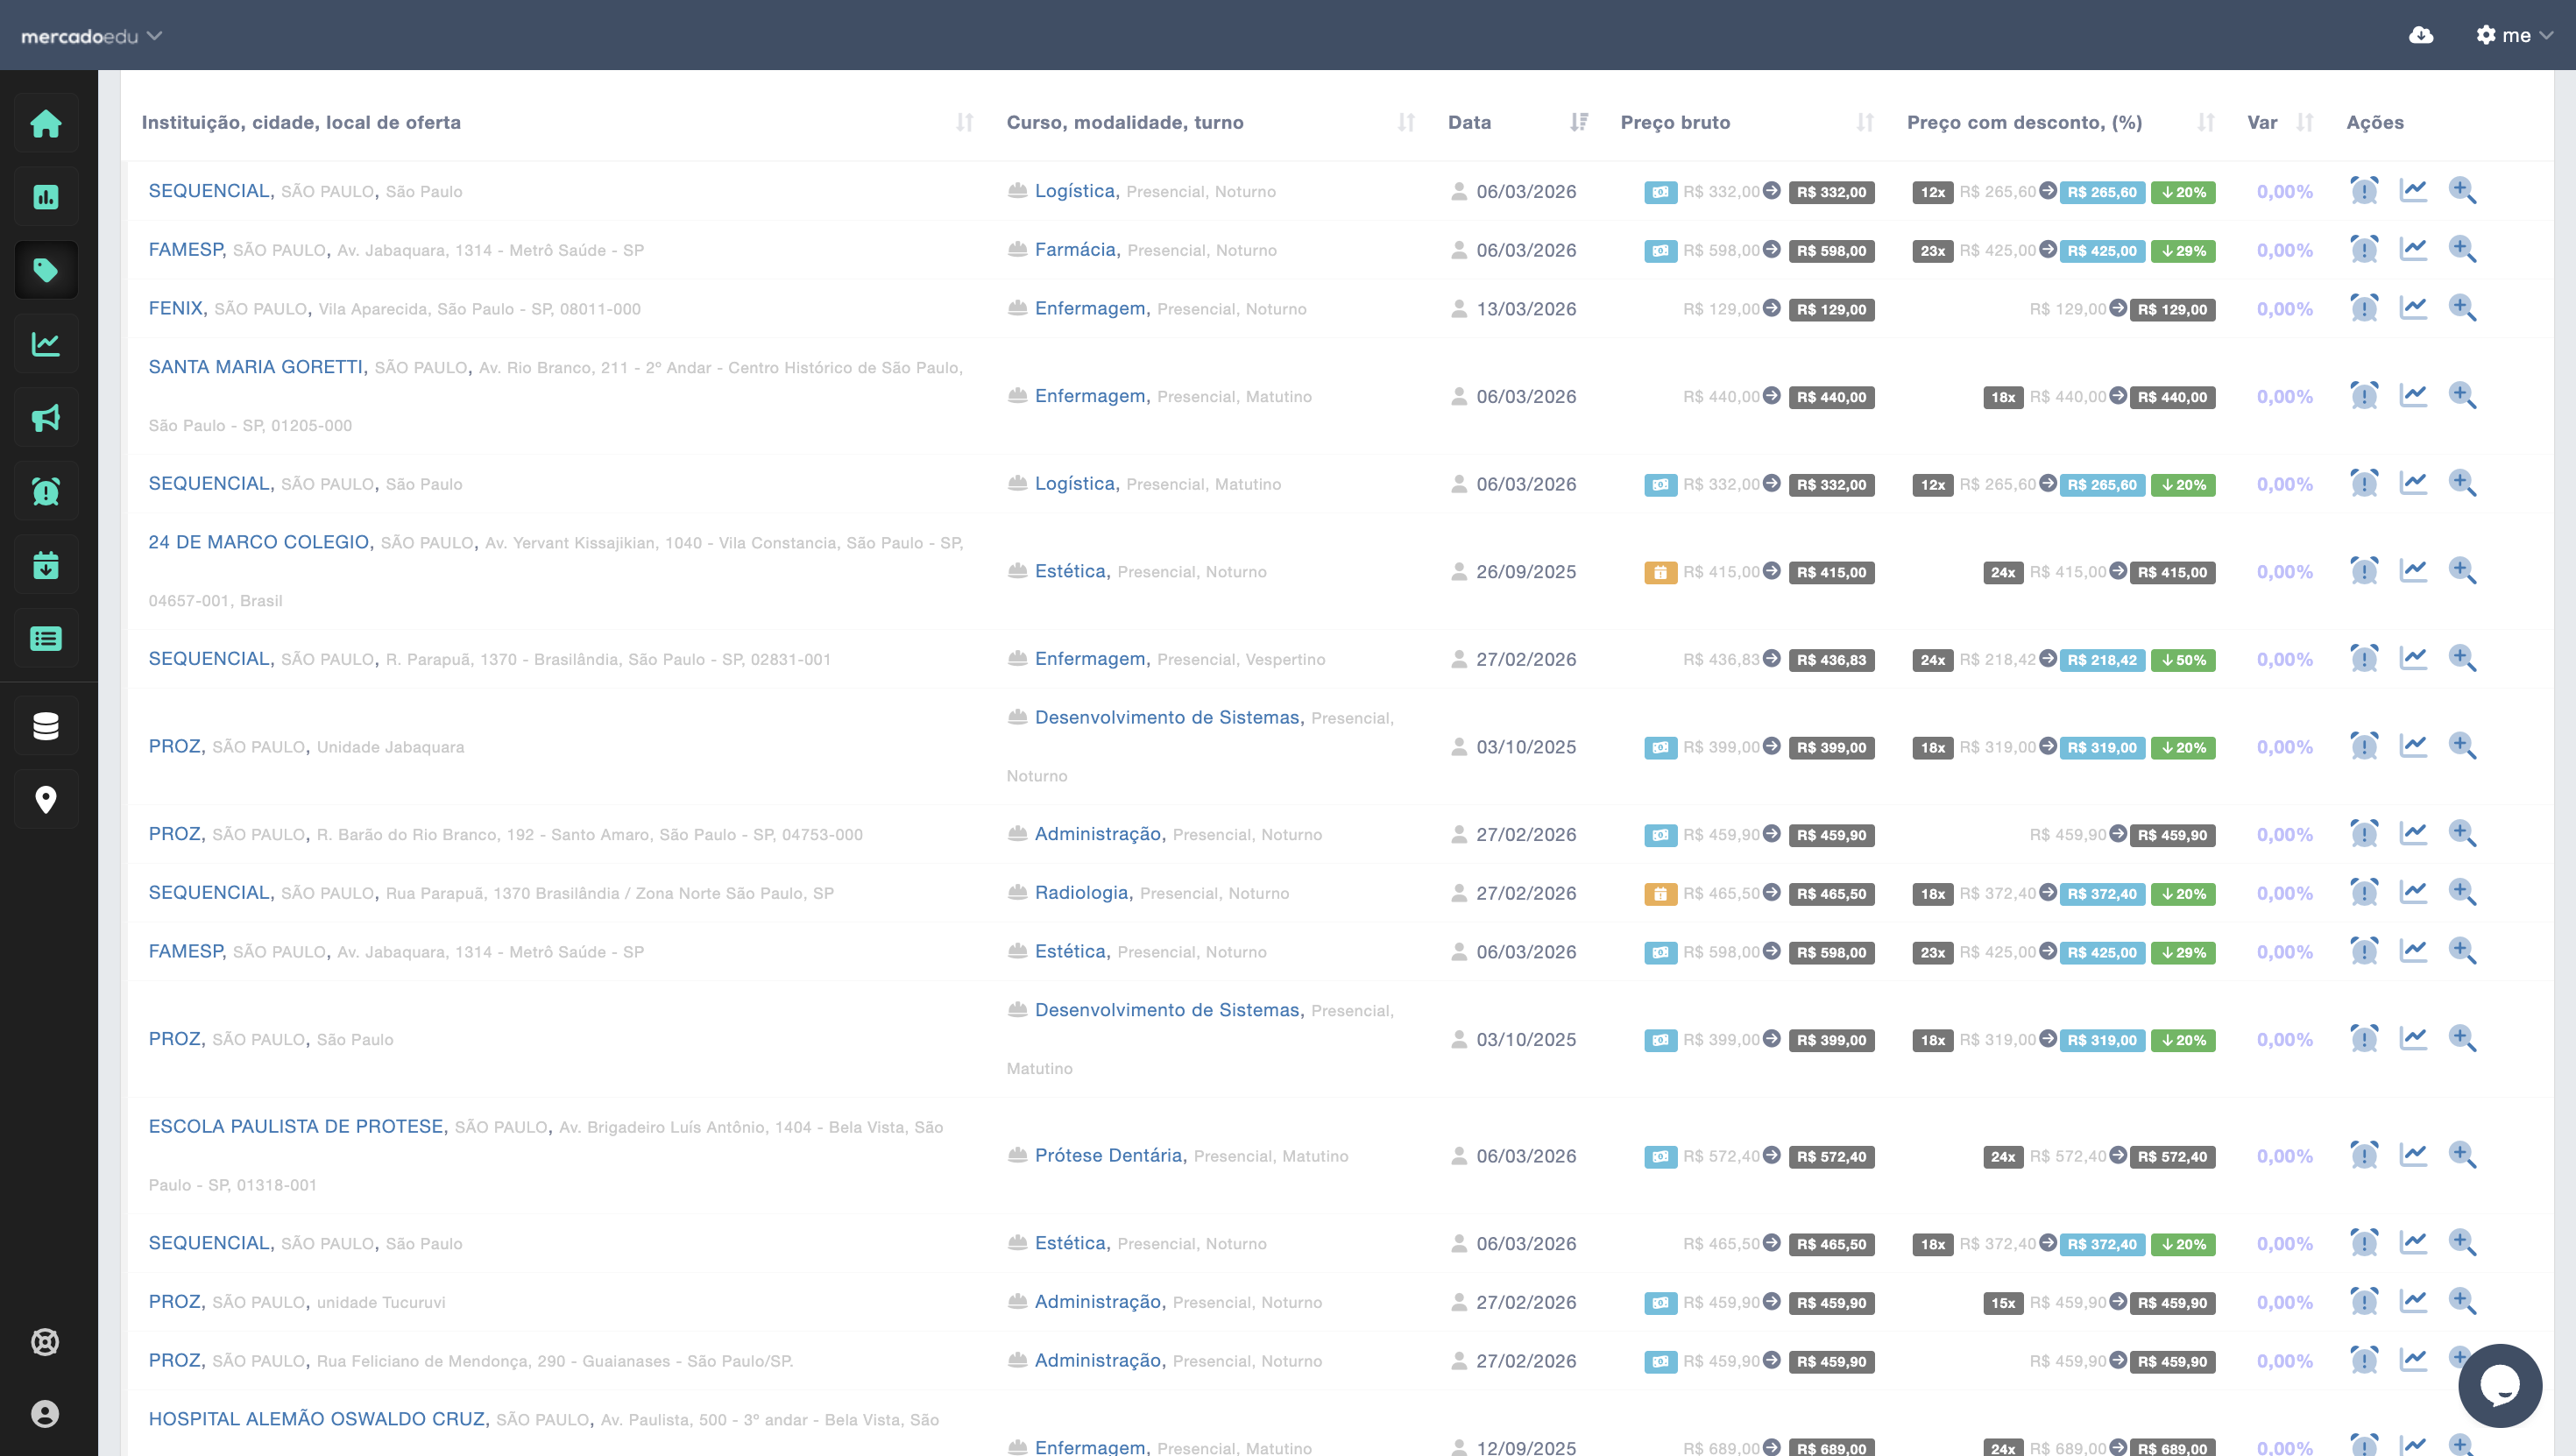Open Prótese Dentária course link
Viewport: 2576px width, 1456px height.
pos(1111,1155)
